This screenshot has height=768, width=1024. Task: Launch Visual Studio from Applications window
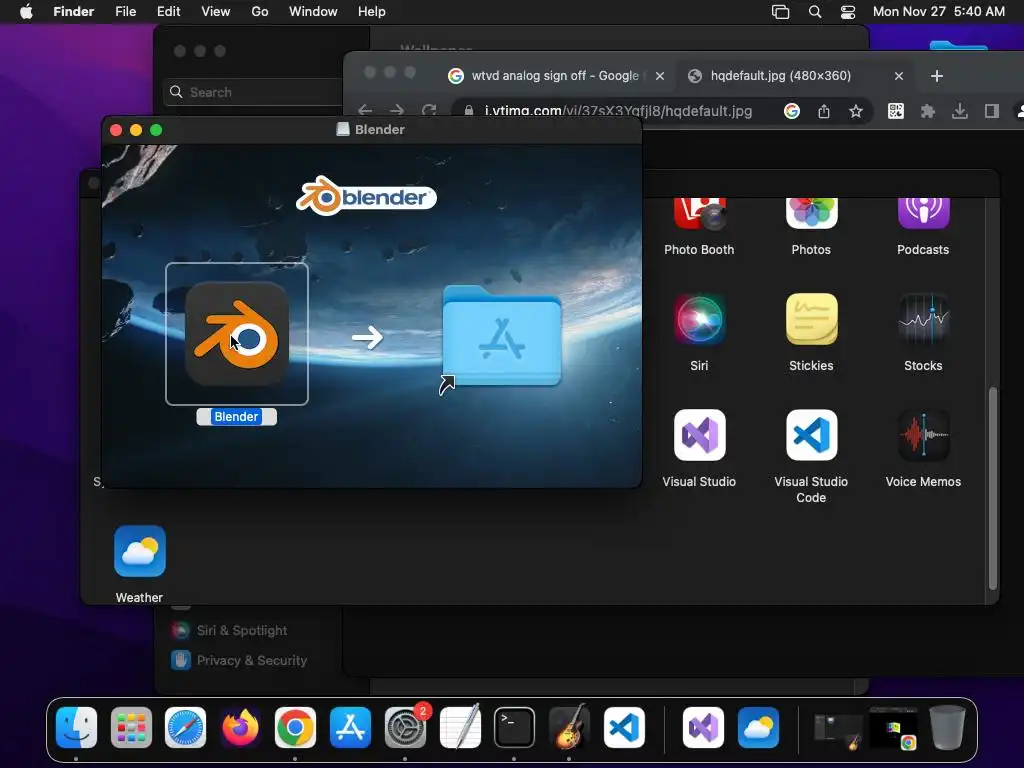[699, 435]
